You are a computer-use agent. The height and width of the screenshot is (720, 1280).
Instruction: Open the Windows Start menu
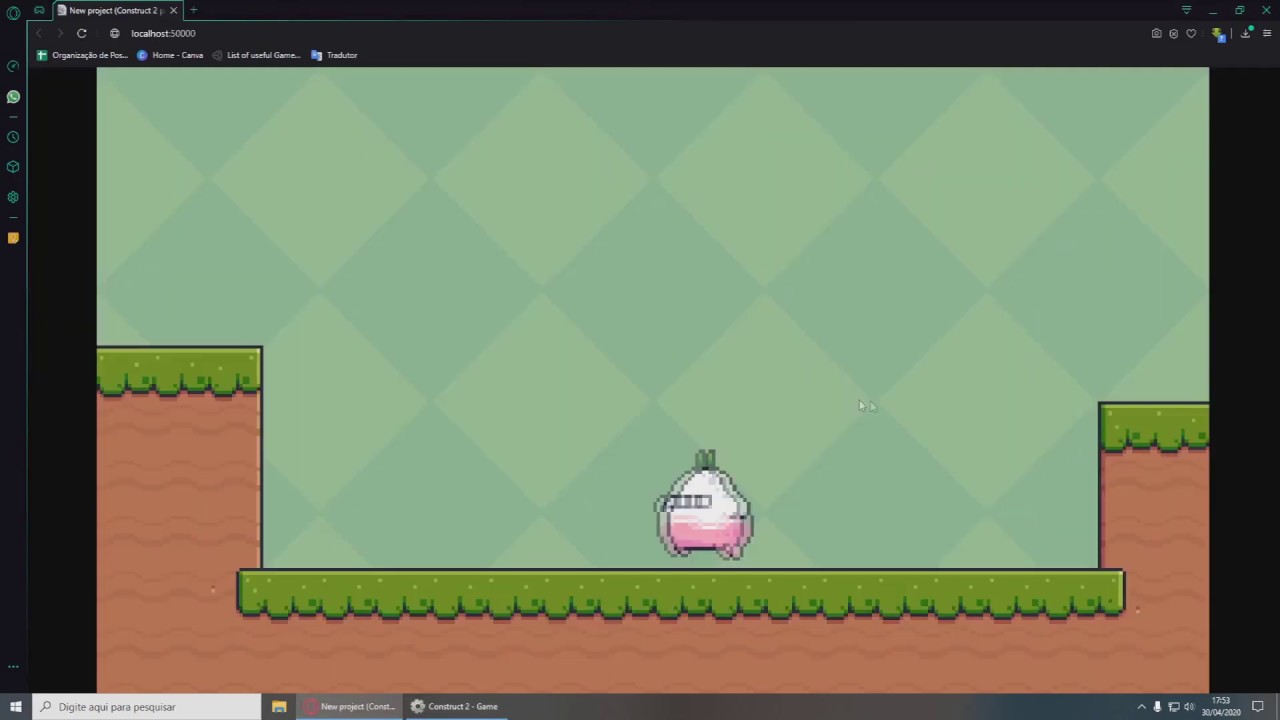click(x=16, y=706)
